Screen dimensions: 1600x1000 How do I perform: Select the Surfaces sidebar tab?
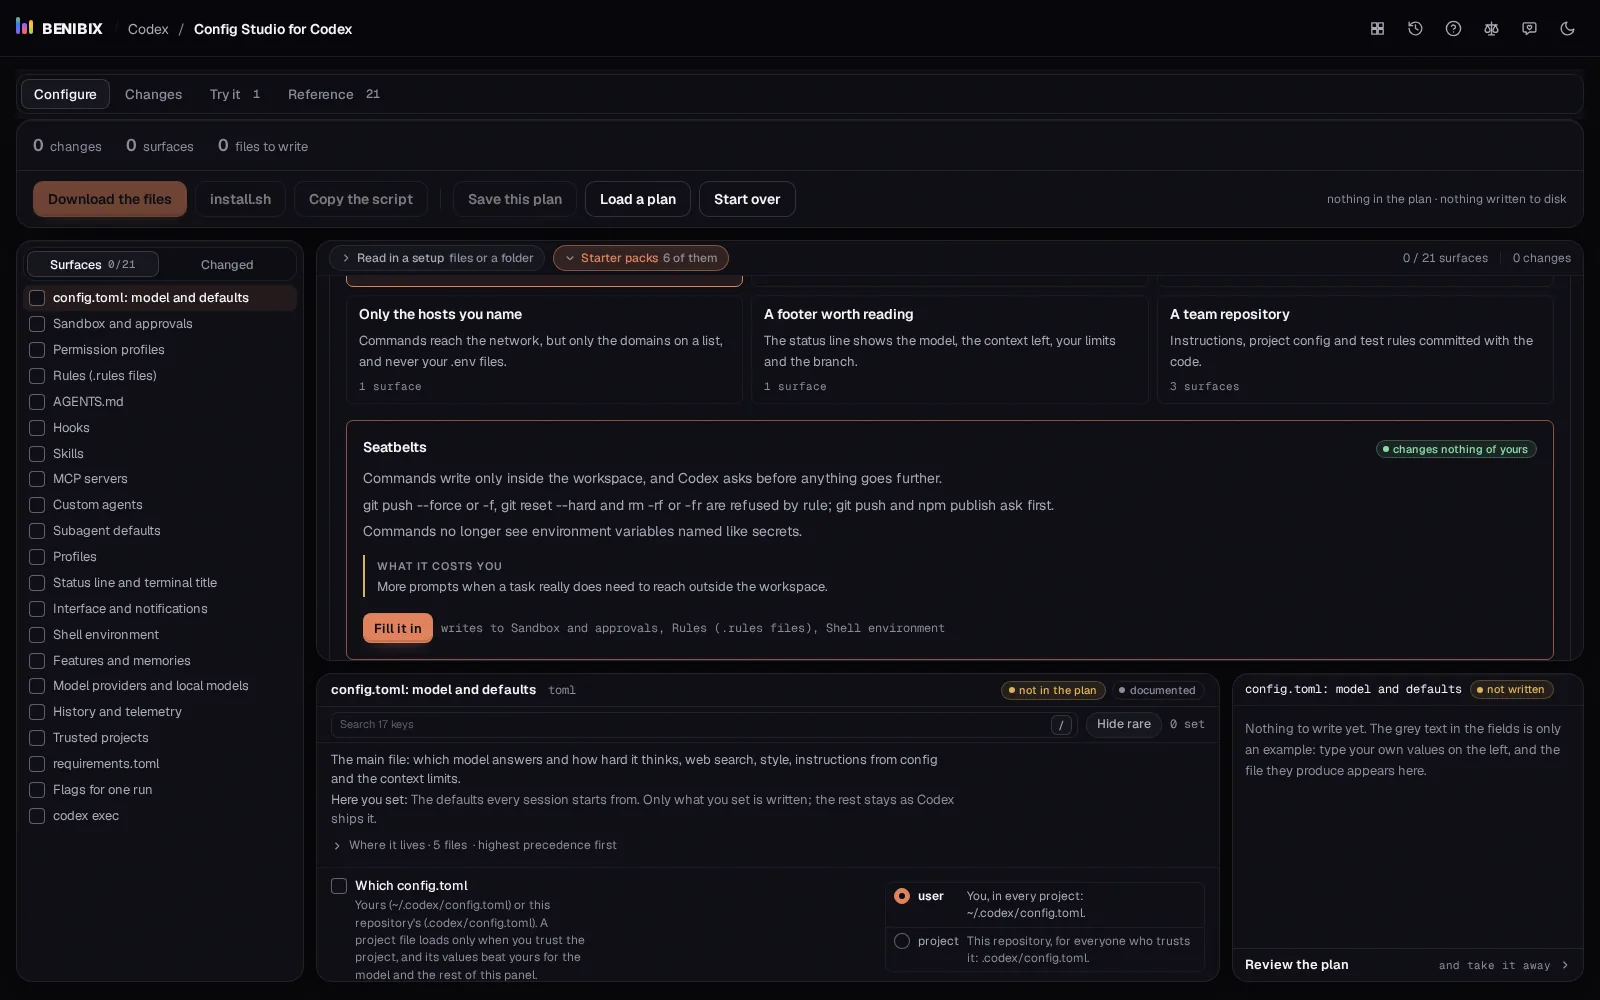[x=92, y=264]
